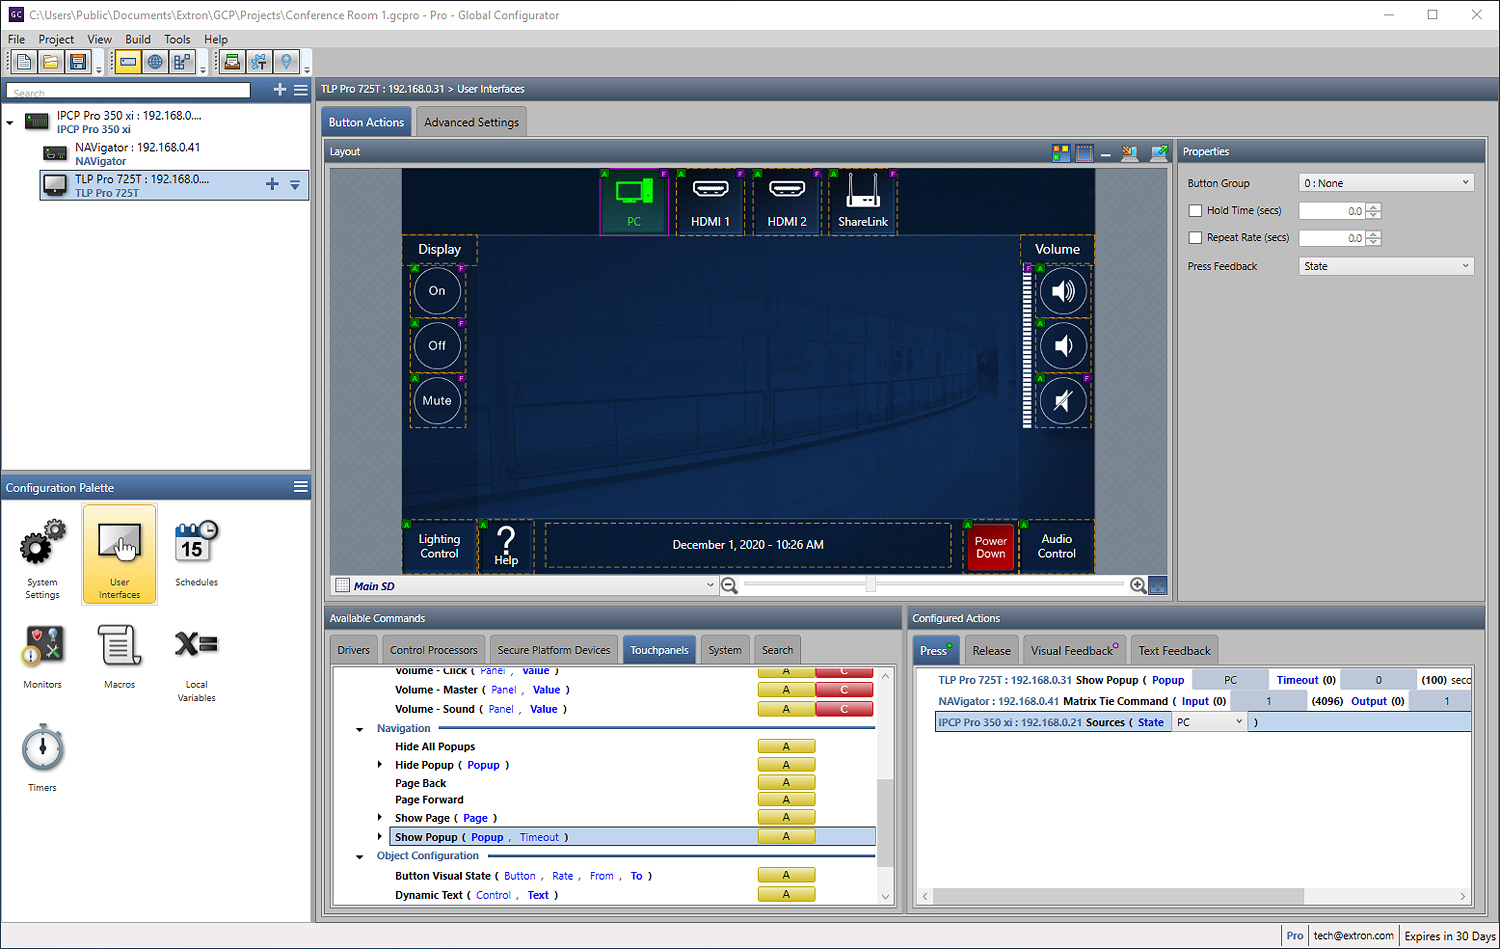1500x949 pixels.
Task: Open Local Variables in the Configuration Palette
Action: pos(196,663)
